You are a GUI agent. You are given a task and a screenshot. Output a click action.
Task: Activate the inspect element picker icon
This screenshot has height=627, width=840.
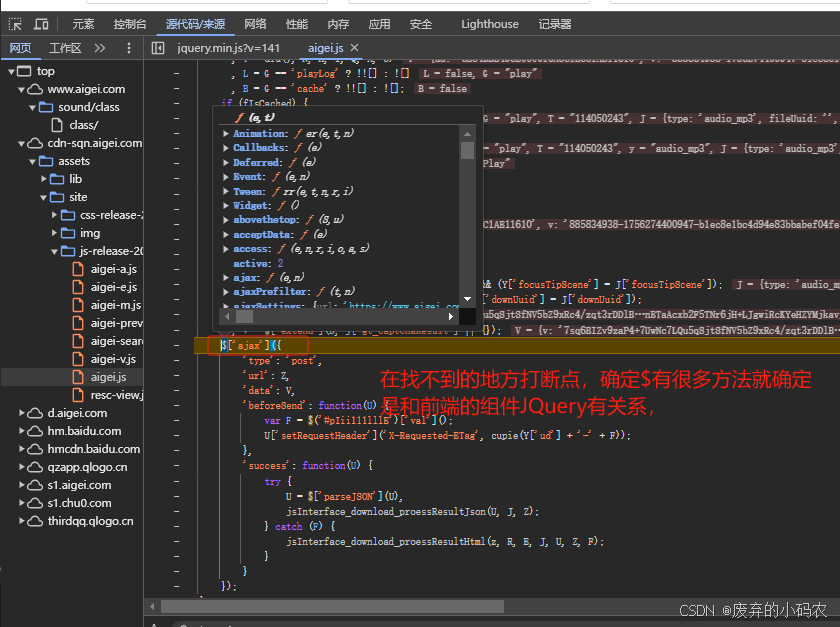15,24
